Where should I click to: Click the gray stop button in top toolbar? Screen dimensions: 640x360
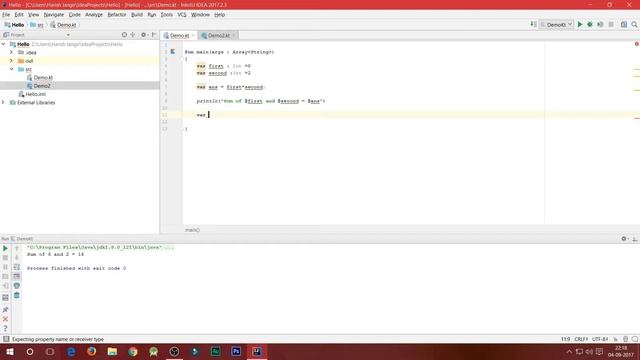click(x=611, y=24)
